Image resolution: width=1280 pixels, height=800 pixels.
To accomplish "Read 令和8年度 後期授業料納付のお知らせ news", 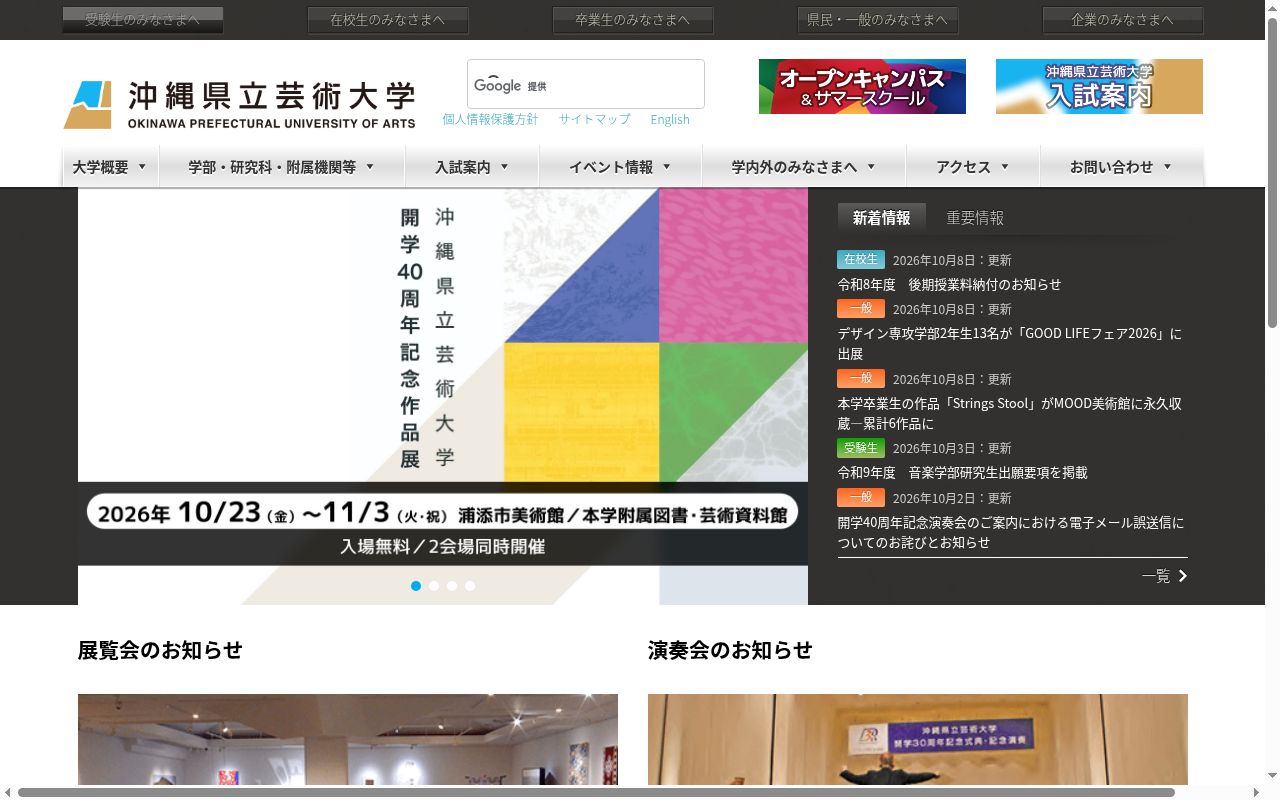I will pos(949,284).
